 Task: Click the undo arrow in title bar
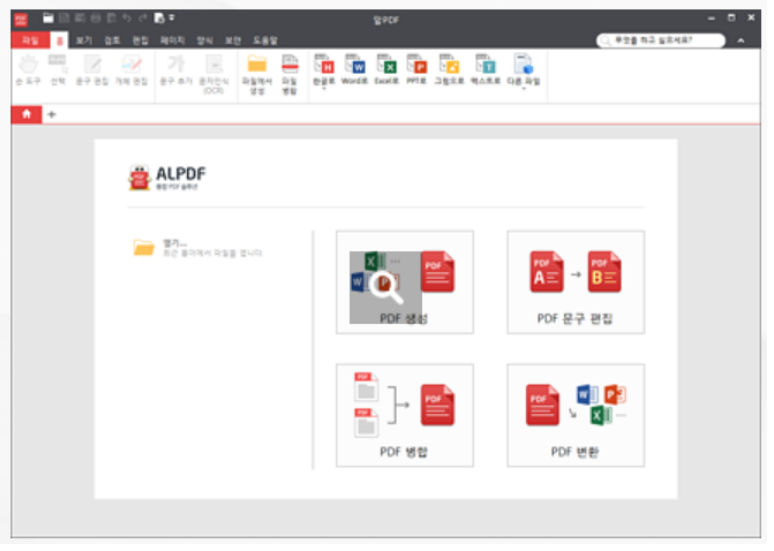point(127,18)
